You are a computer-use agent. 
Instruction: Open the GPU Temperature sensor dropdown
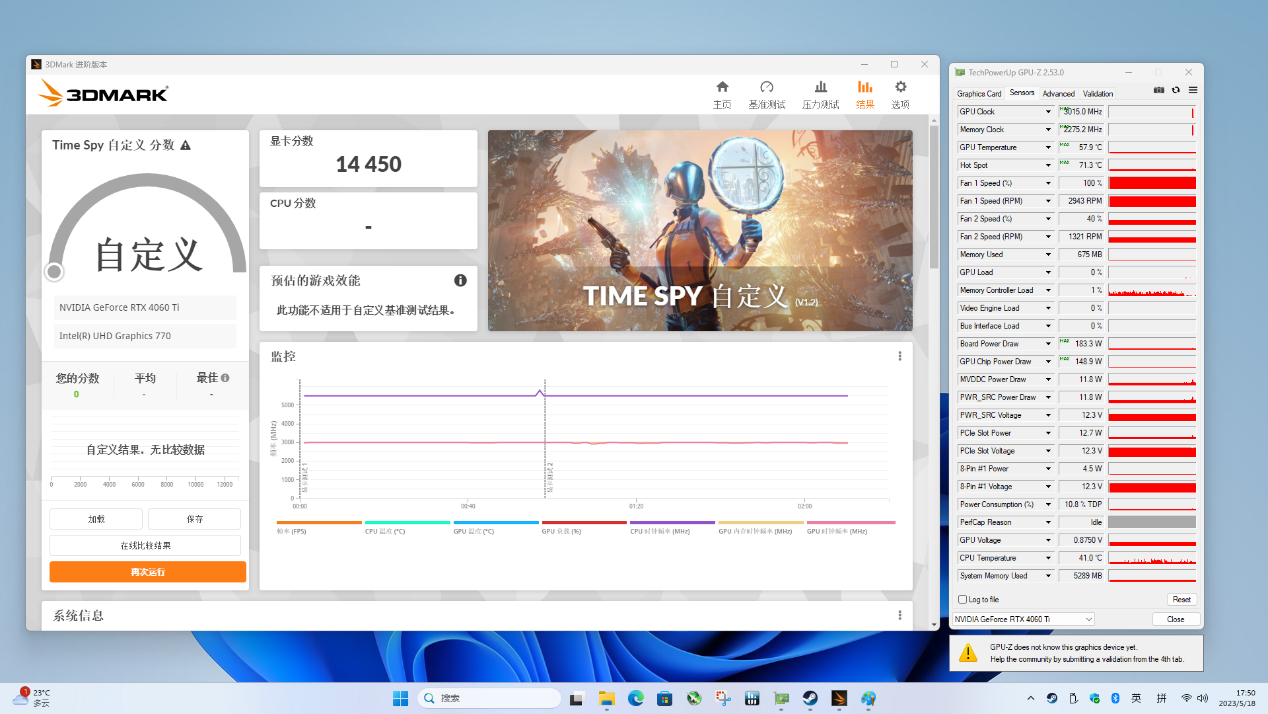(x=1048, y=148)
